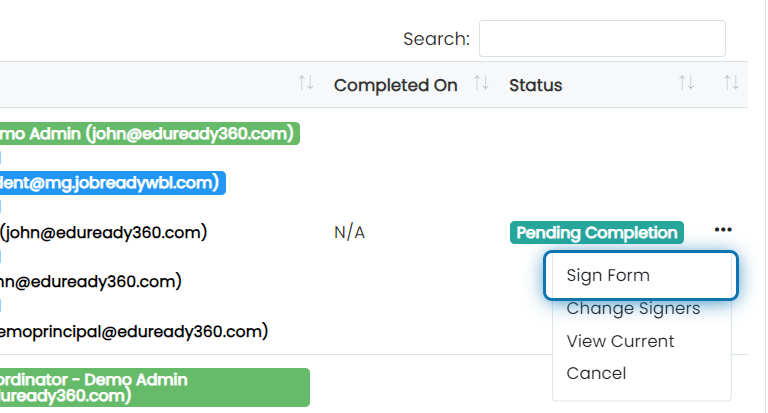Click the green Demo Admin signer badge

tap(149, 134)
